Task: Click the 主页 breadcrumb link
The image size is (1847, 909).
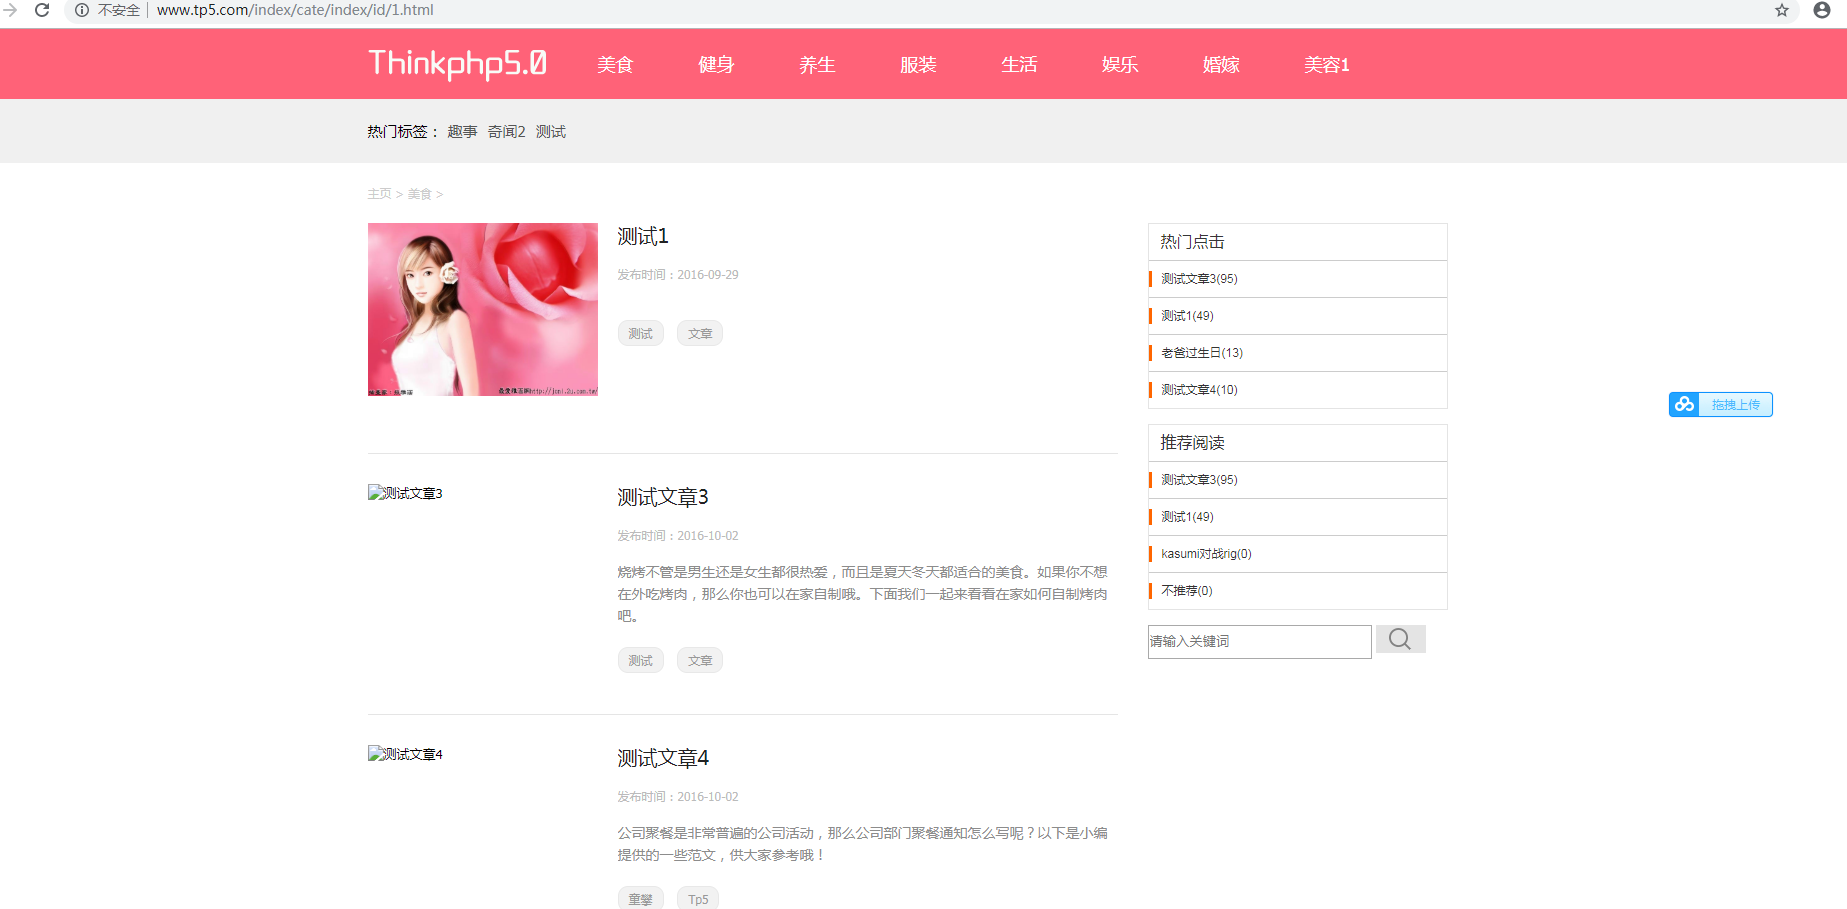Action: 379,194
